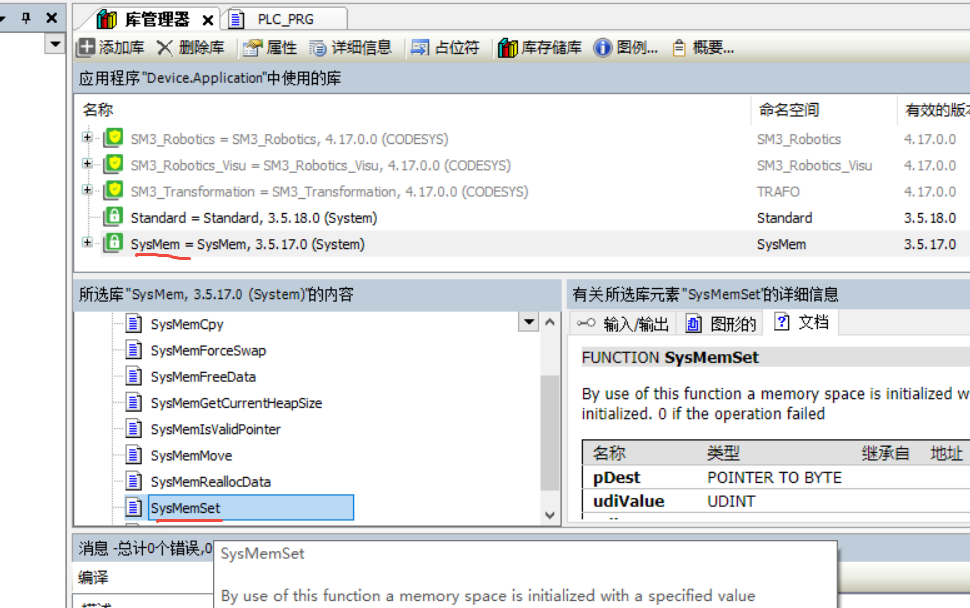Click the SysMemFreeData document icon
This screenshot has width=970, height=608.
pos(134,376)
